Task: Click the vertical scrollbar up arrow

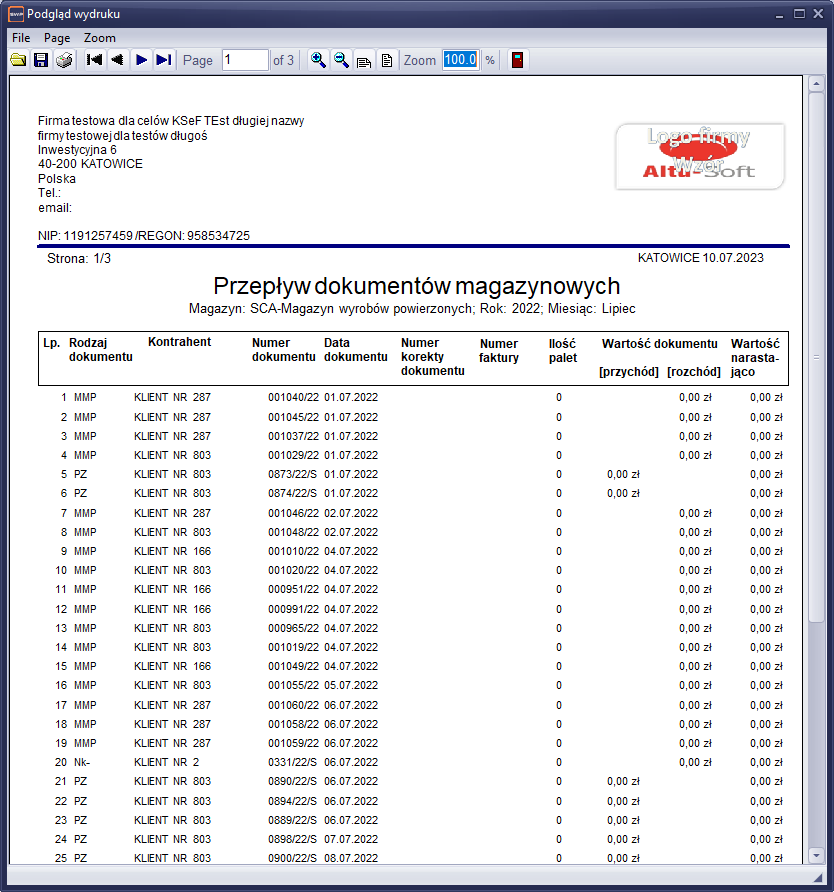Action: click(x=816, y=82)
